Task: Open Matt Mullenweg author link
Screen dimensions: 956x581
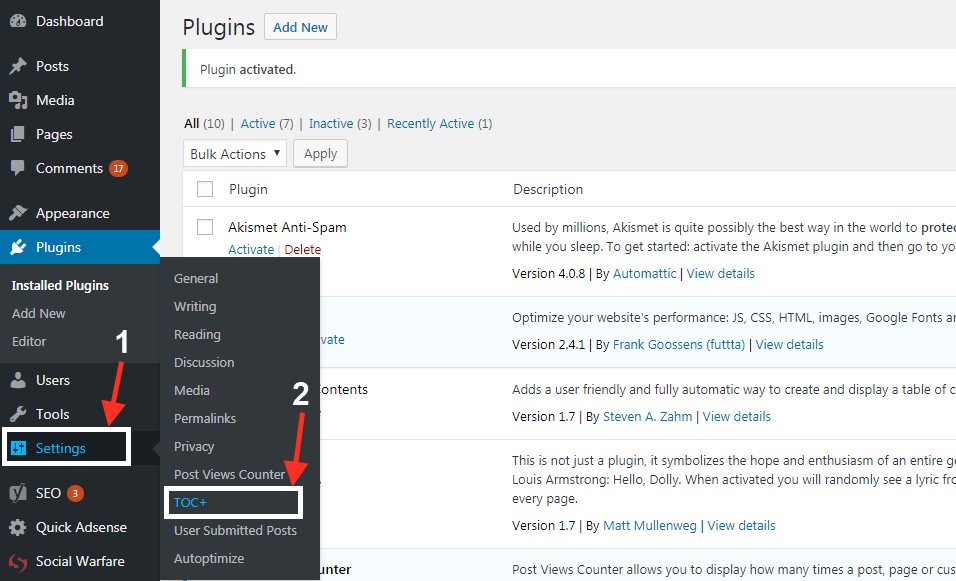Action: [649, 526]
